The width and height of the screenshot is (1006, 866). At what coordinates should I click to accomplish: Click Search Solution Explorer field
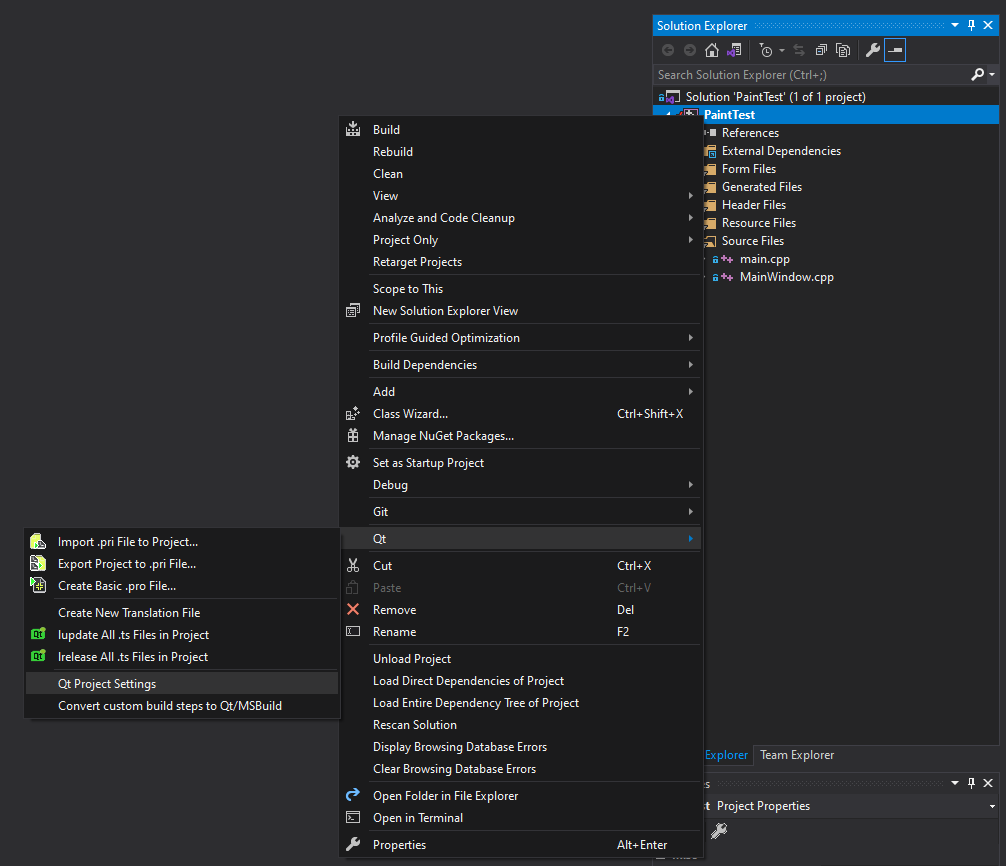[x=812, y=75]
